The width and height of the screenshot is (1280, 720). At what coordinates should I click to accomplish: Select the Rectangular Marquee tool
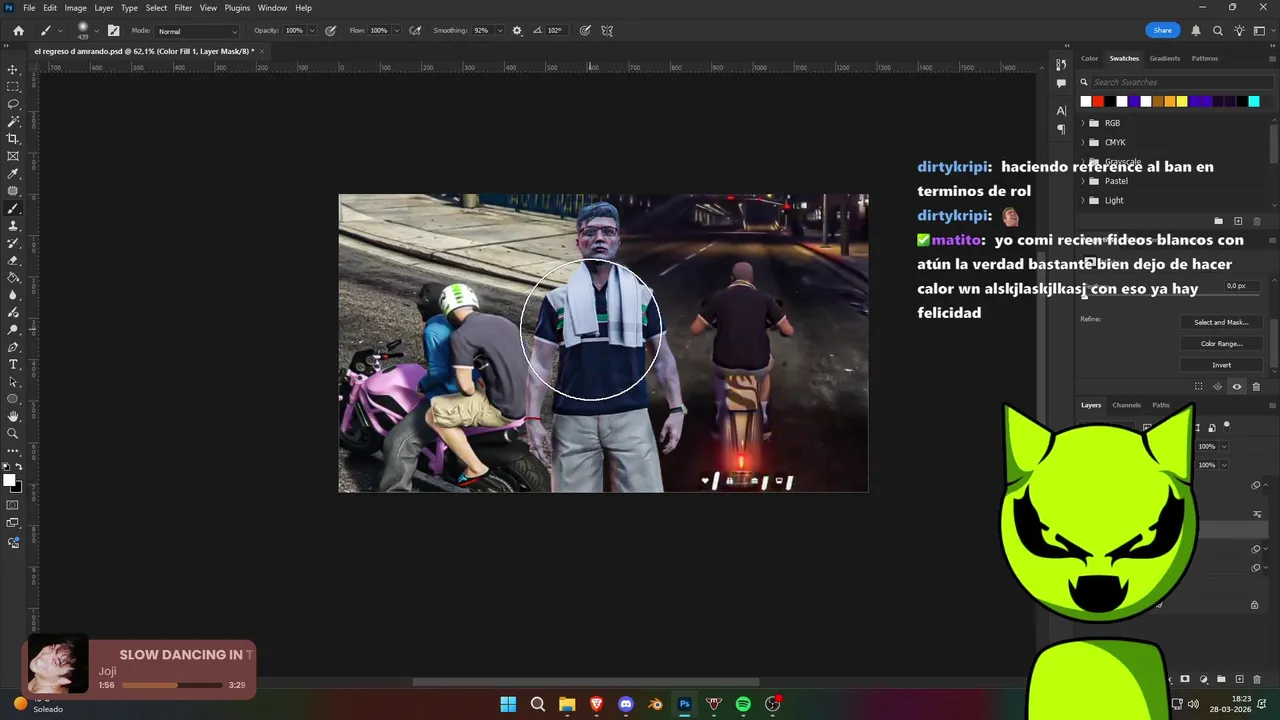(x=13, y=87)
